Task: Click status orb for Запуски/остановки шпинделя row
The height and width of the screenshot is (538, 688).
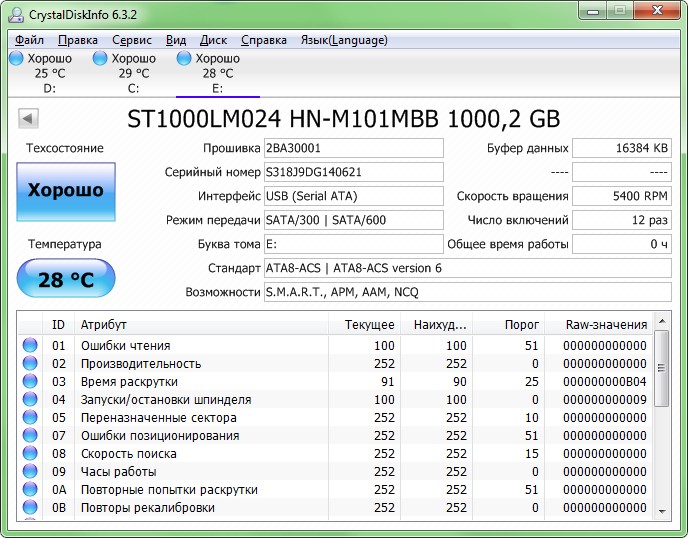Action: click(30, 399)
